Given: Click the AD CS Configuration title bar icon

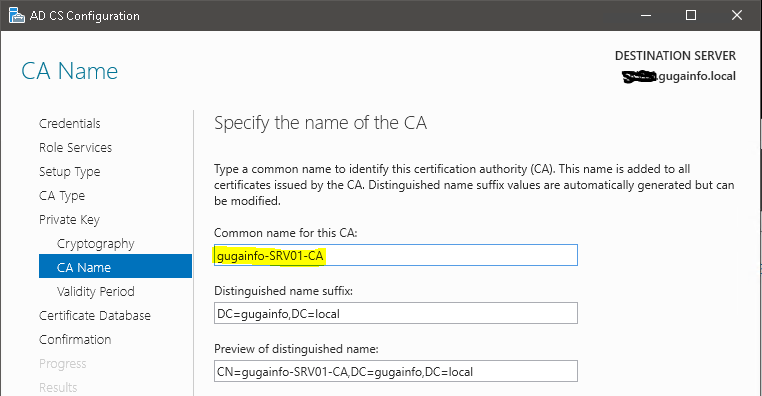Looking at the screenshot, I should point(17,16).
